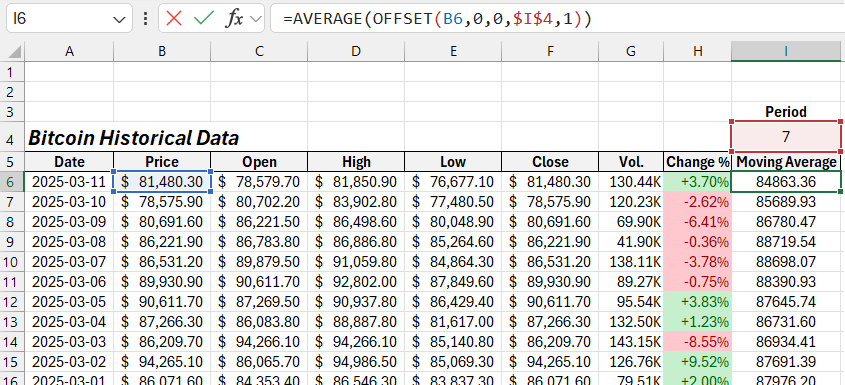
Task: Select price cell 78,575.90 in column B
Action: 162,202
